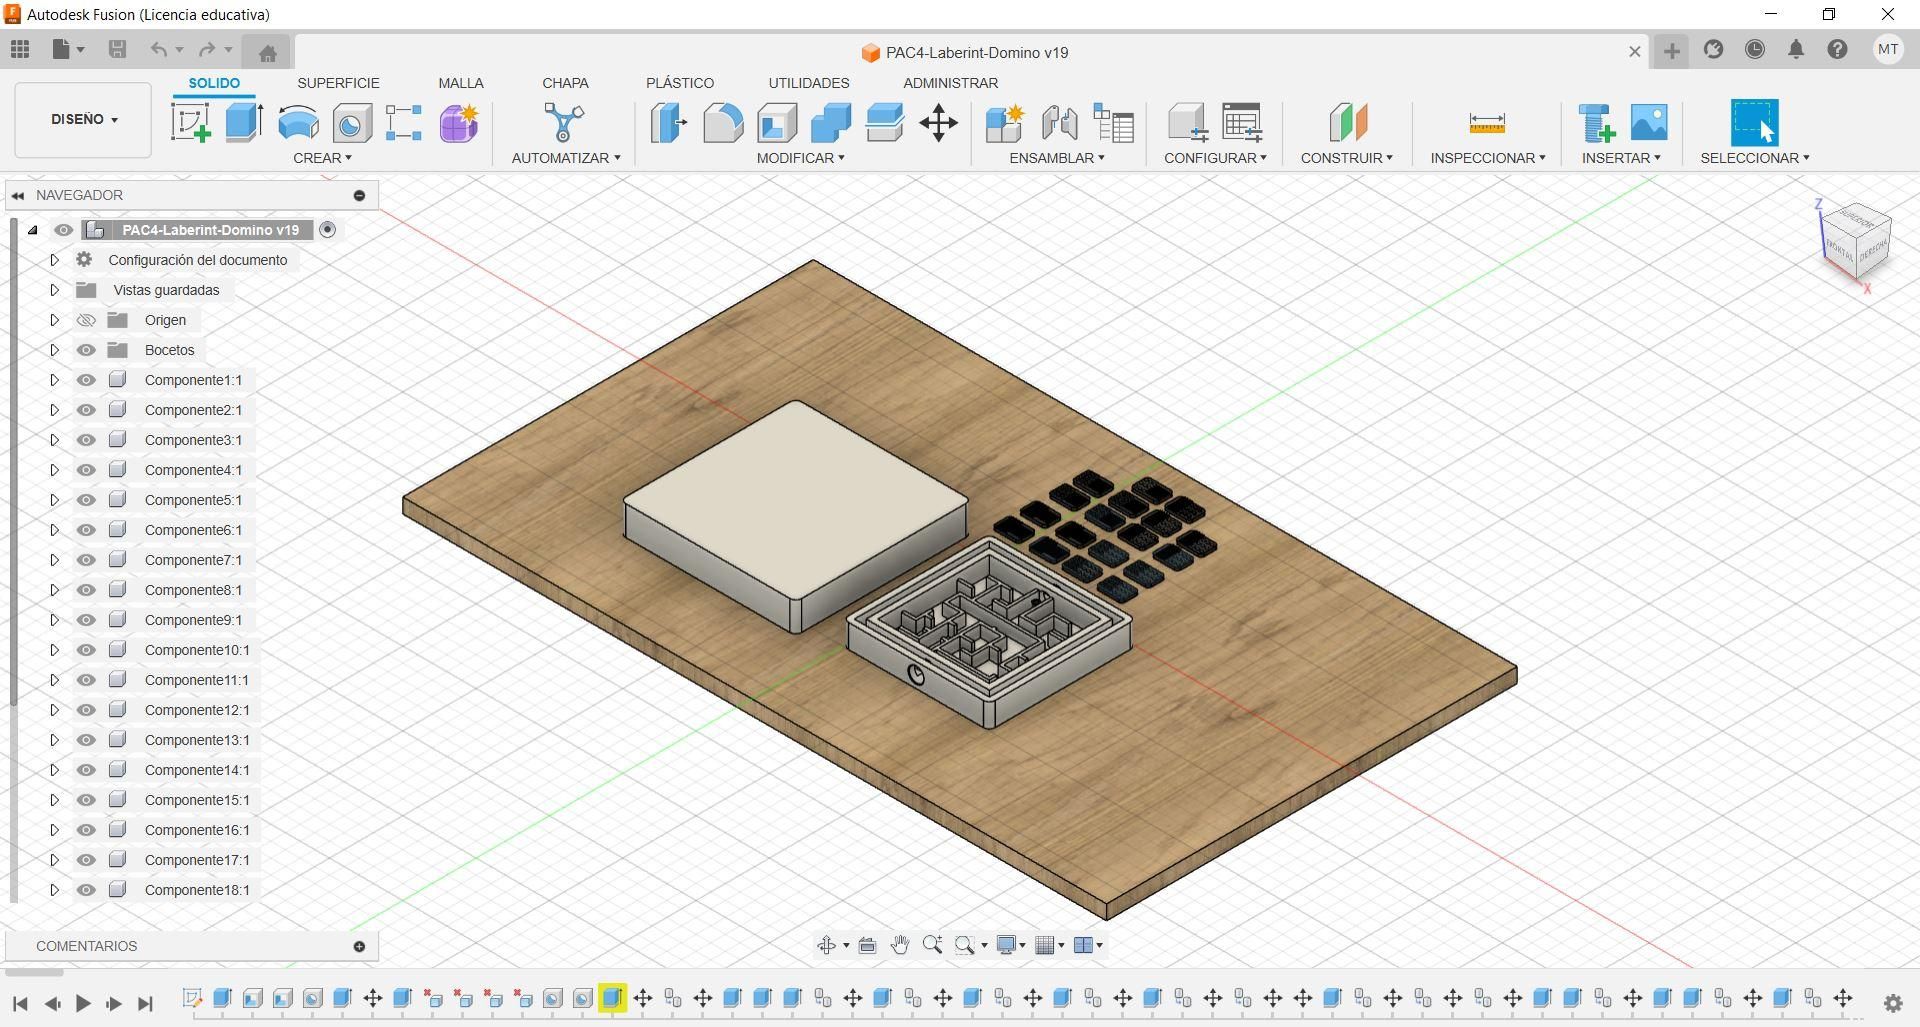The image size is (1920, 1027).
Task: Switch to the MALLA tab
Action: [461, 83]
